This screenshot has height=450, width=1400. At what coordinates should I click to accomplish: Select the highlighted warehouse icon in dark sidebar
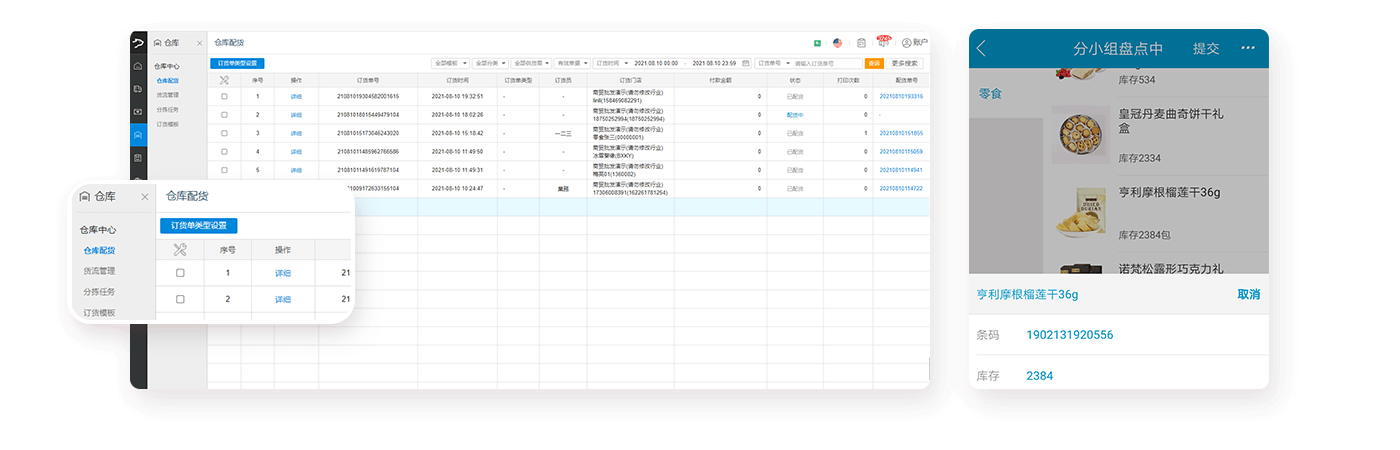tap(137, 135)
